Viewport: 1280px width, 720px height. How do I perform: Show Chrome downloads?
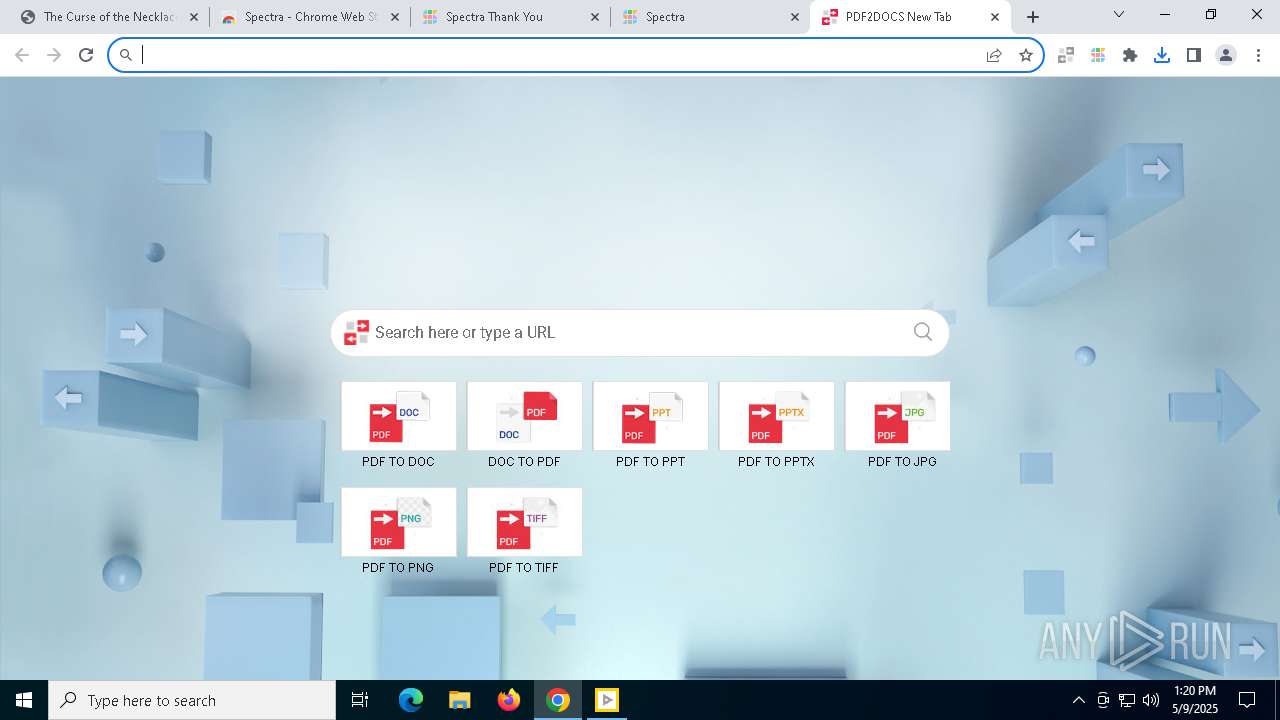[x=1162, y=55]
